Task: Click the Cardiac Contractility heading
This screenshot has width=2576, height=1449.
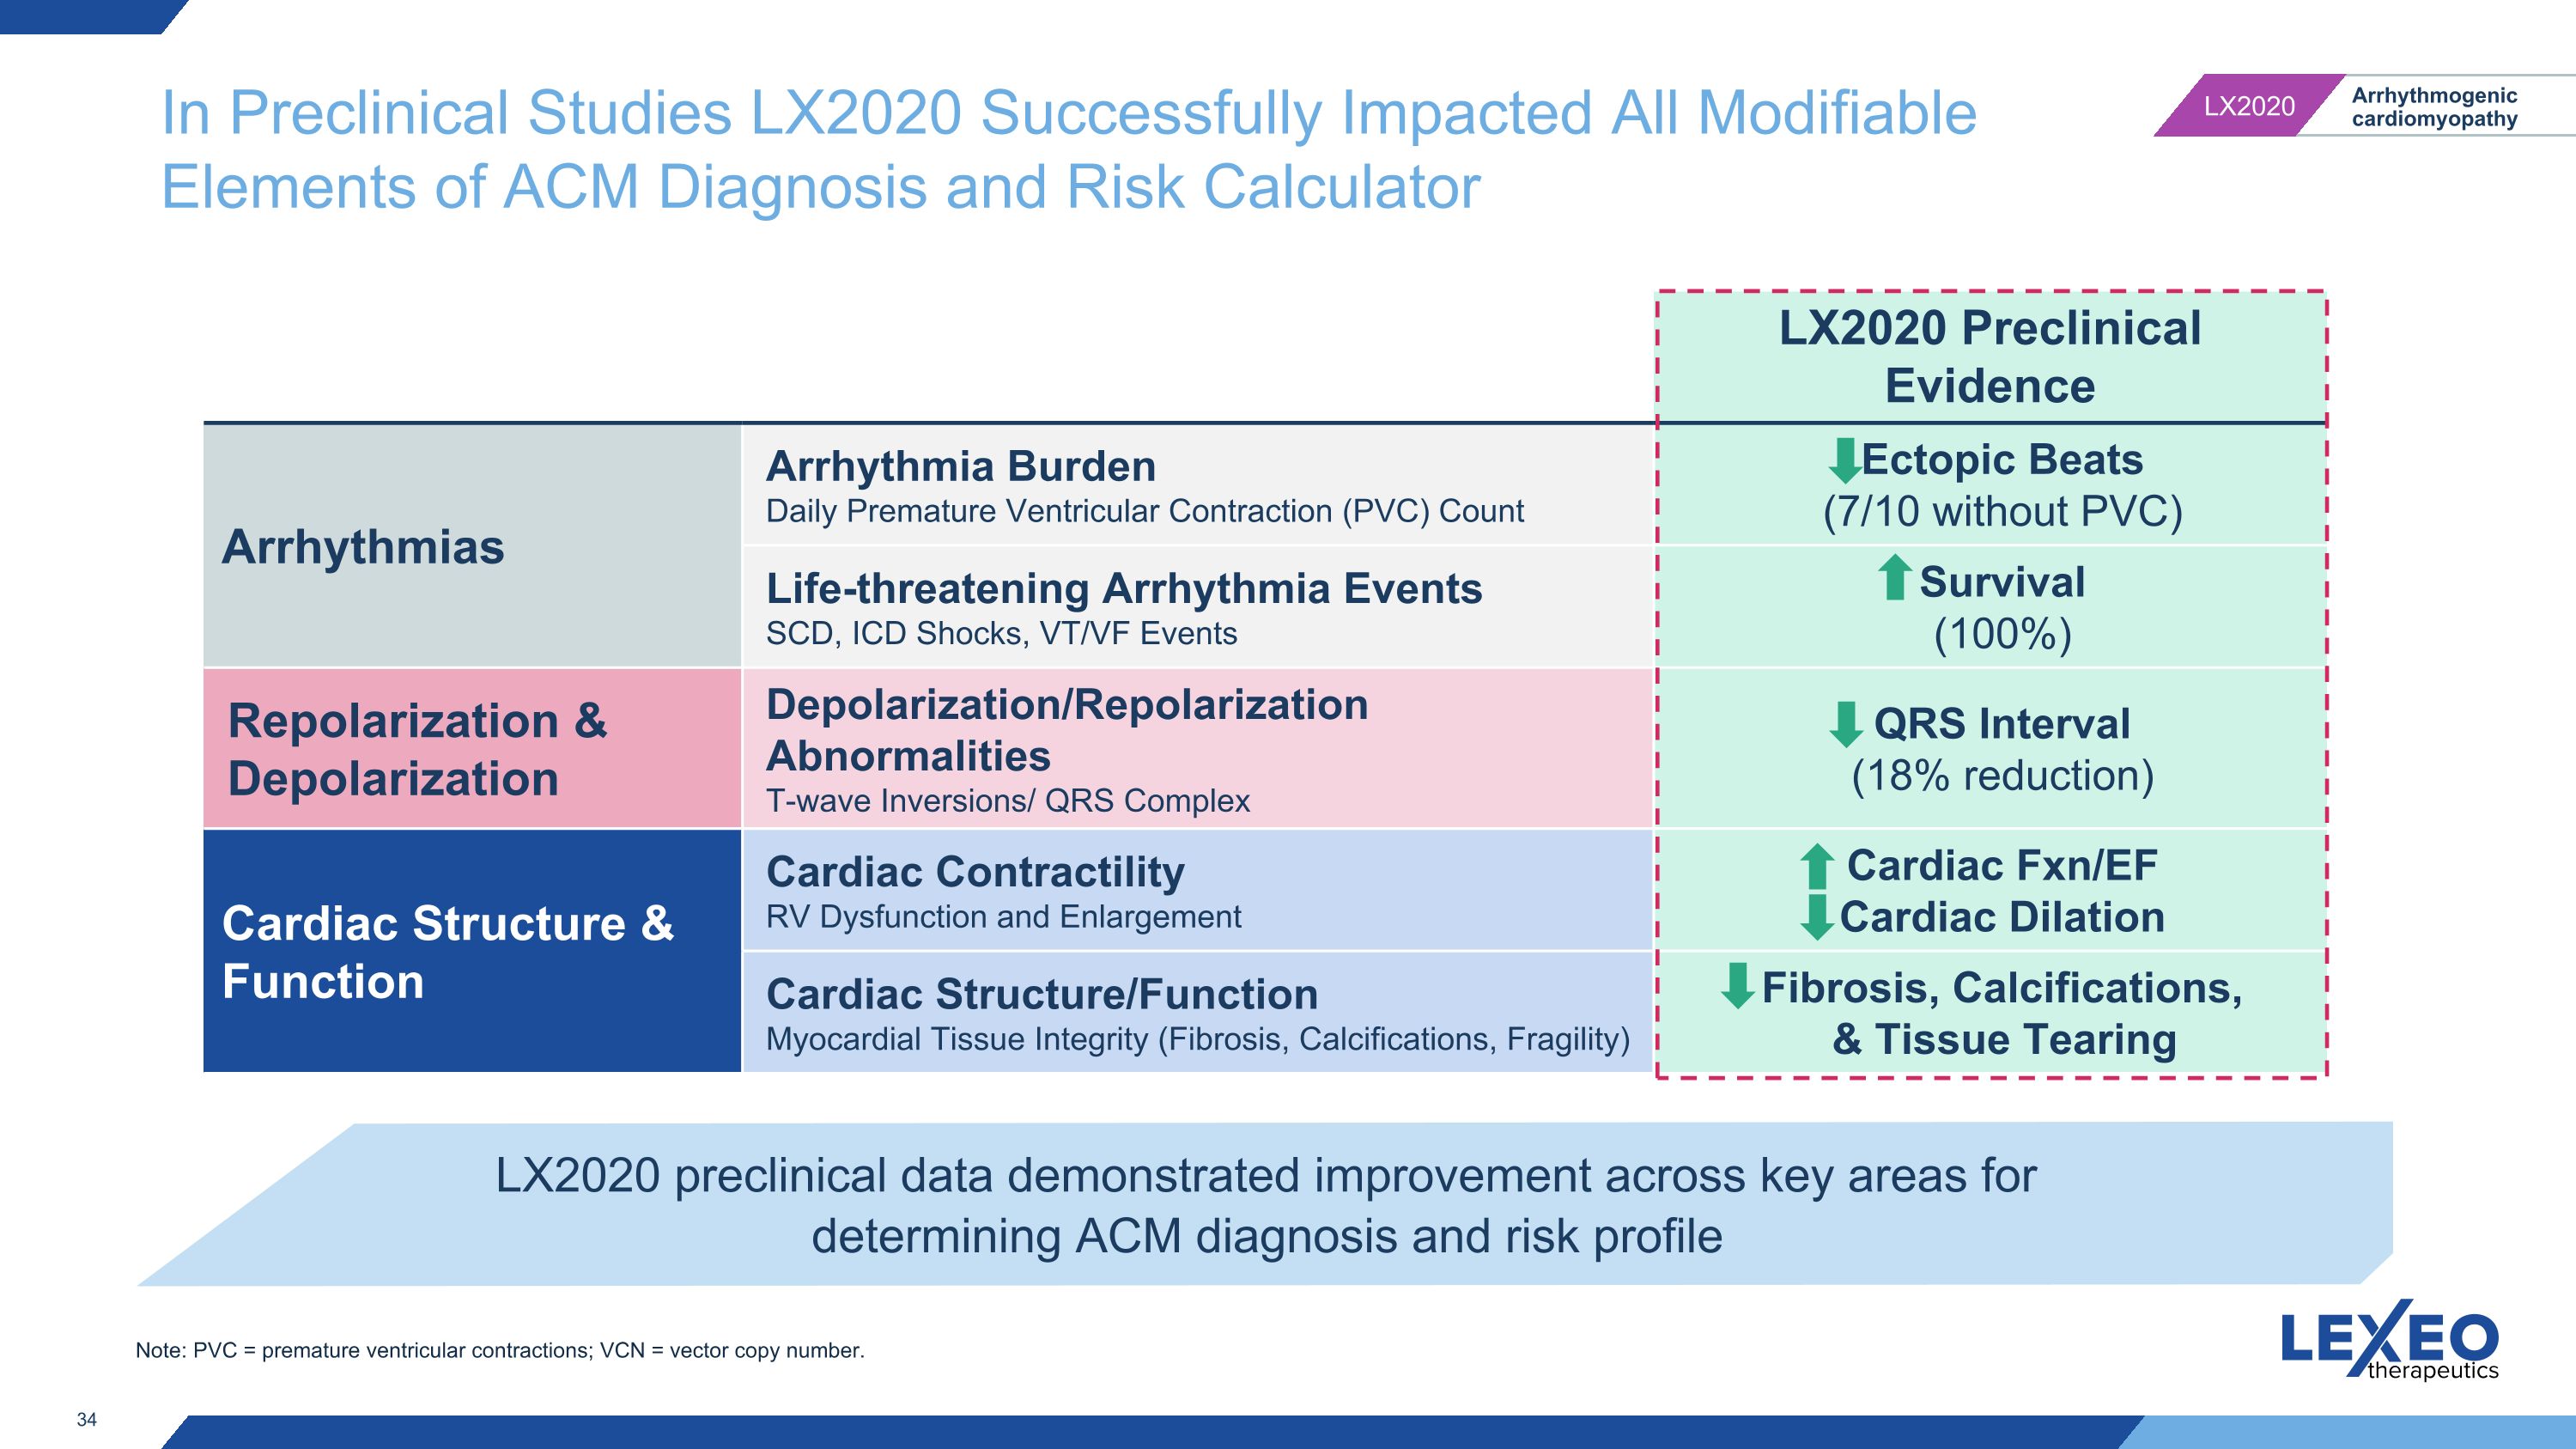Action: [975, 872]
